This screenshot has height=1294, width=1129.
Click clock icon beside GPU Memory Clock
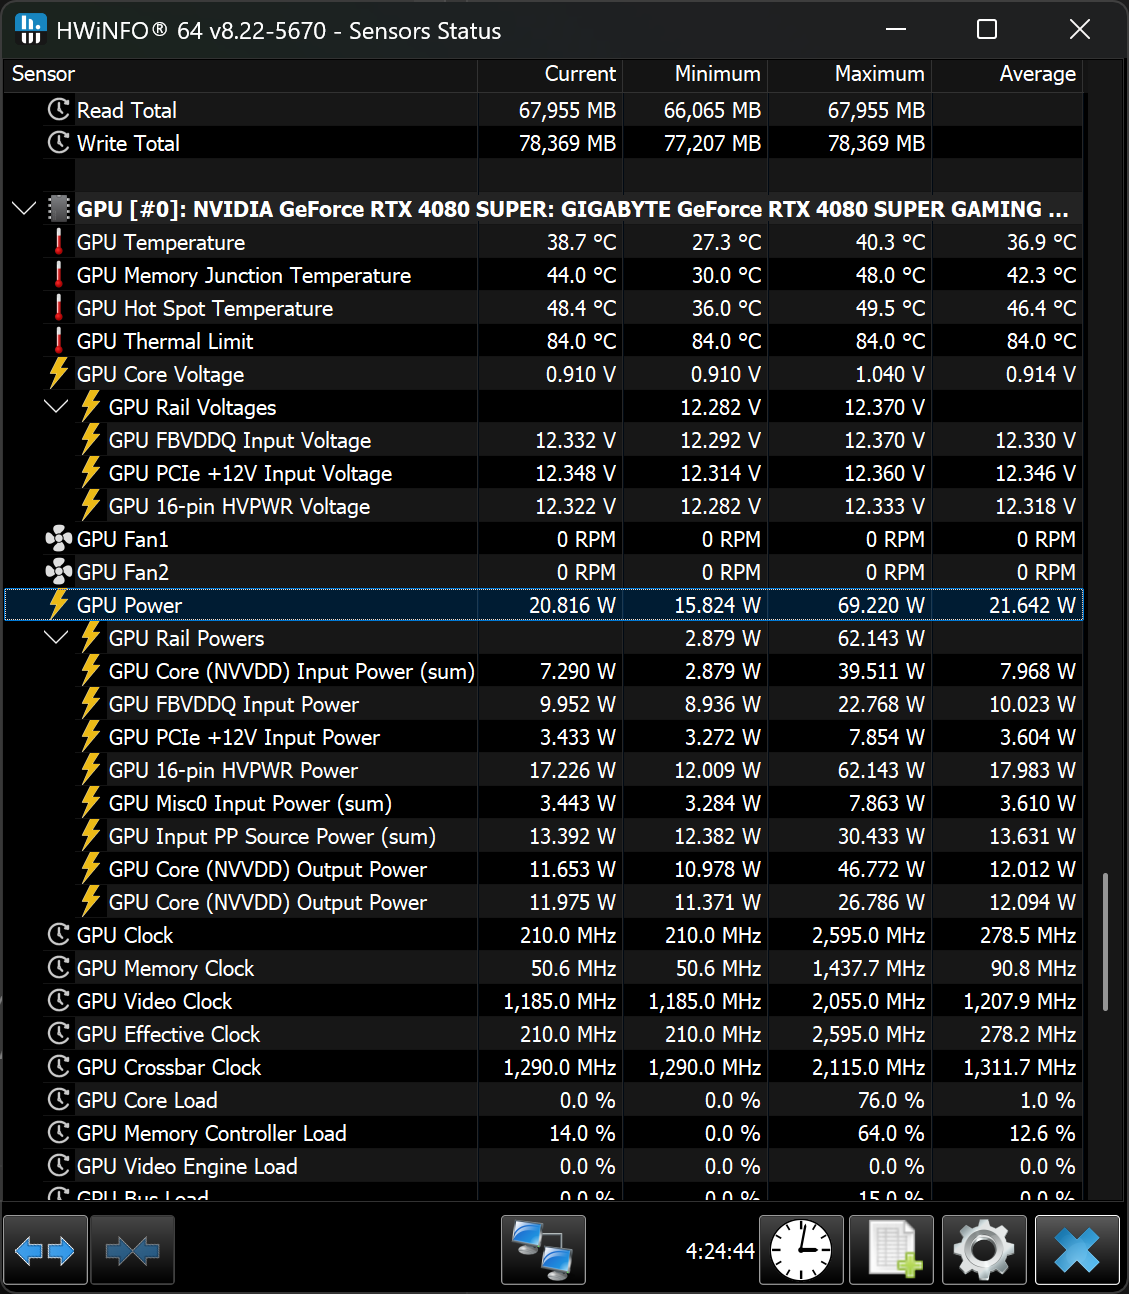[x=59, y=968]
